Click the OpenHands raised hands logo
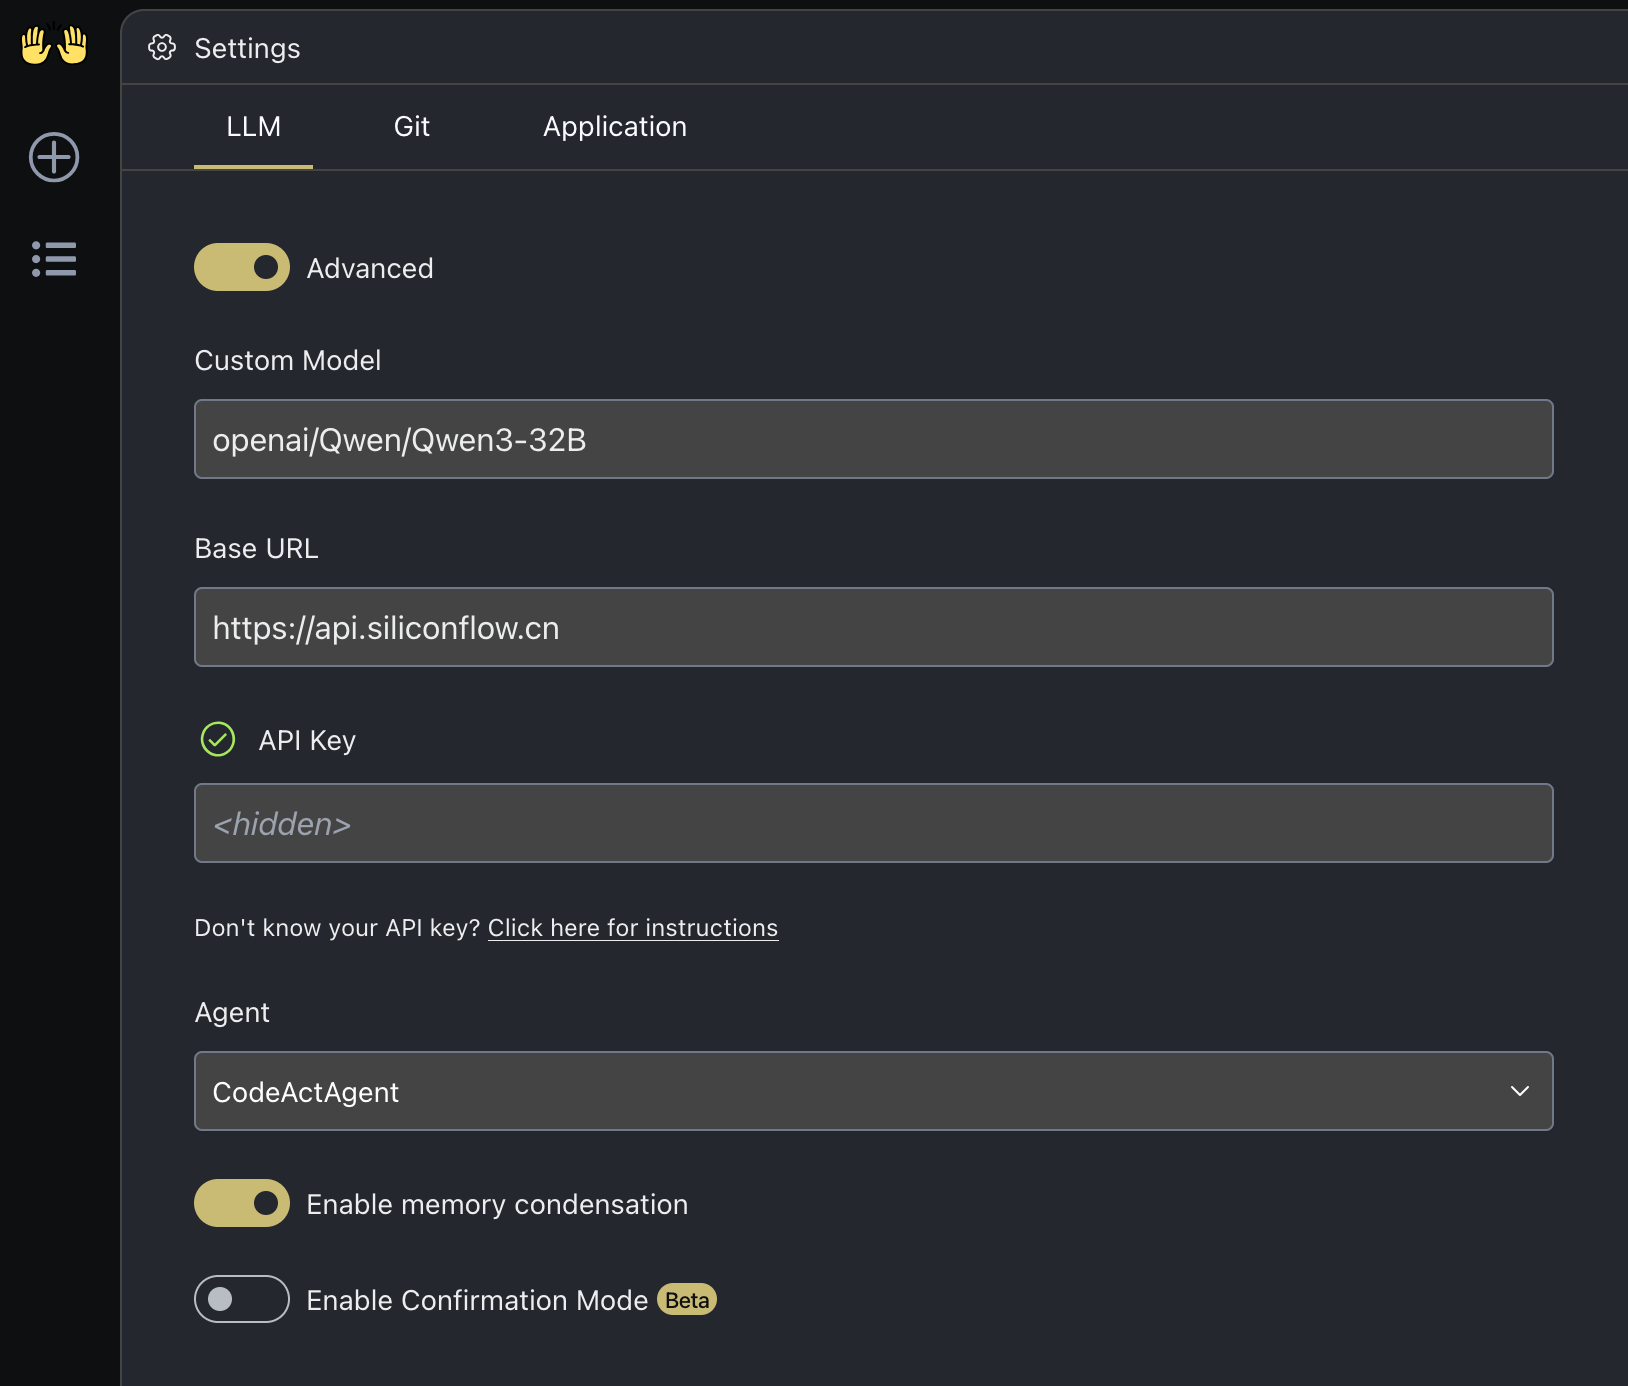 54,45
